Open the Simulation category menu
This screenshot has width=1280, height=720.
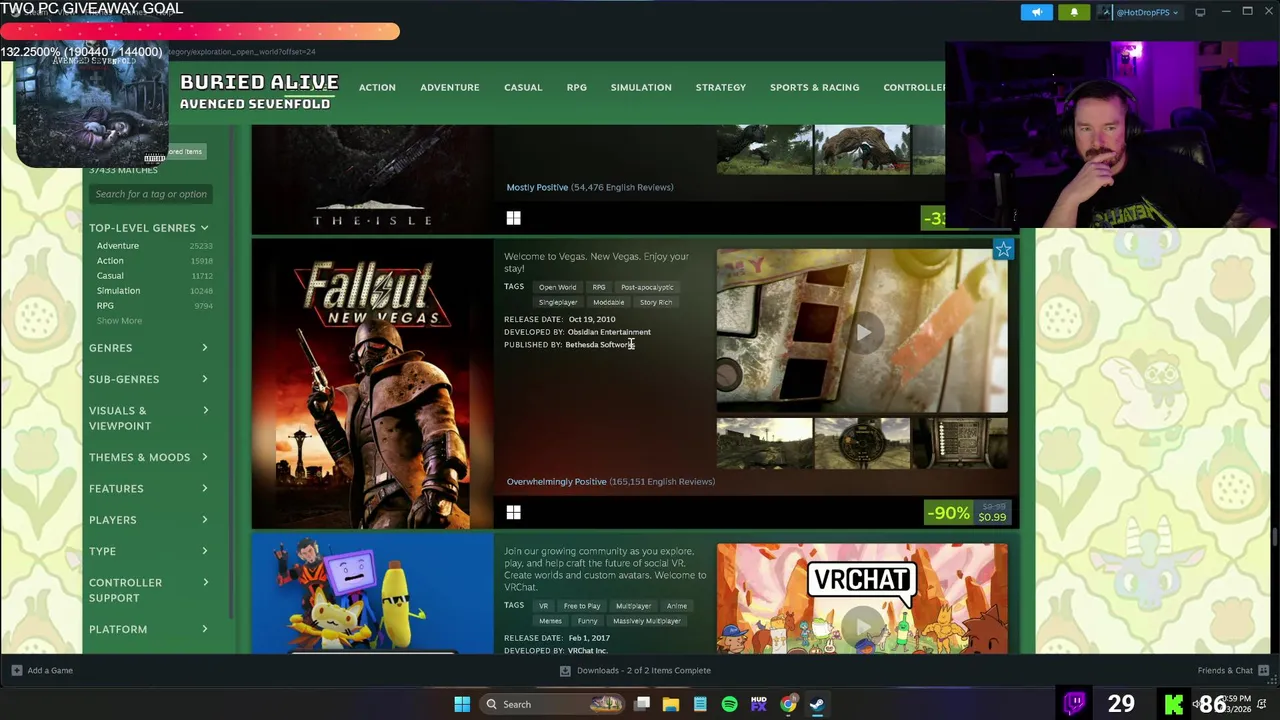point(641,87)
